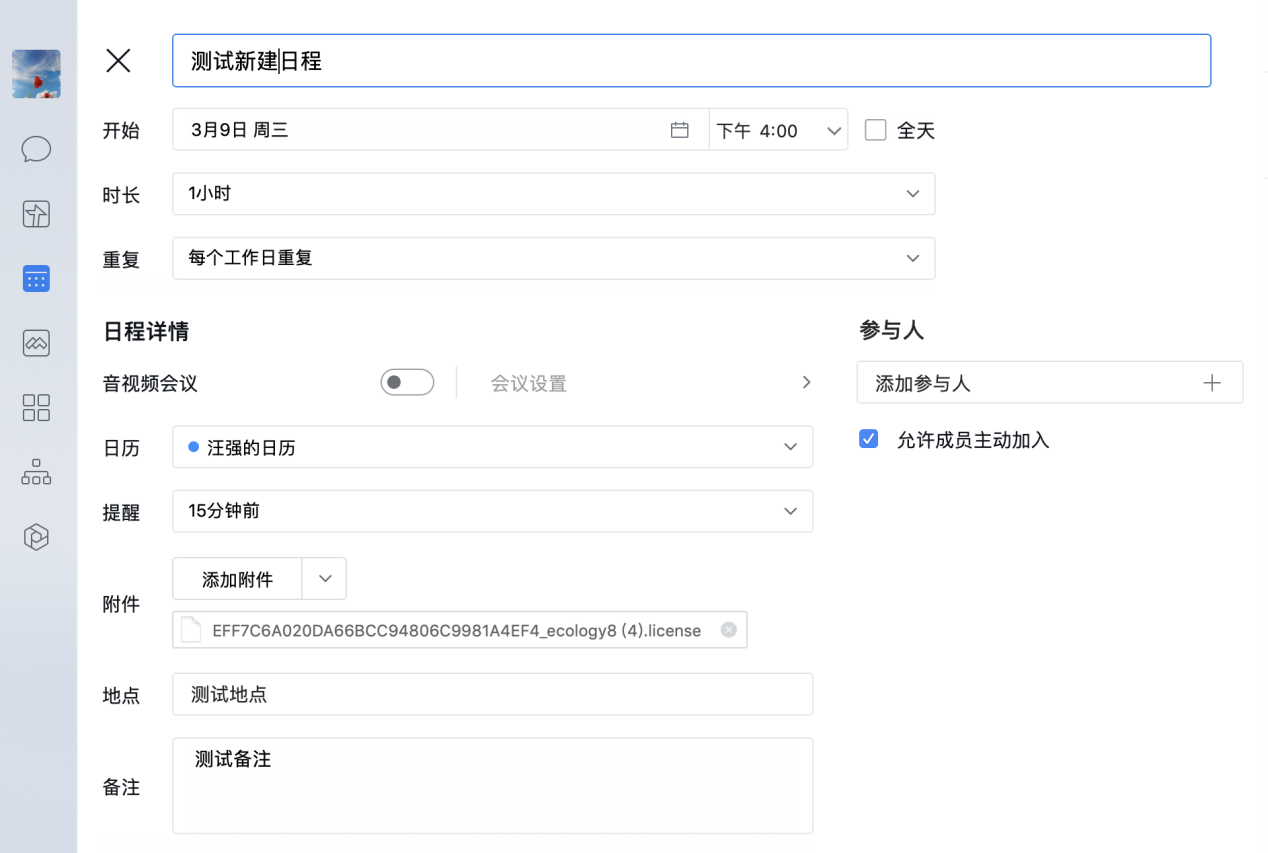The height and width of the screenshot is (853, 1268).
Task: Toggle the 音视频会议 switch on
Action: tap(407, 382)
